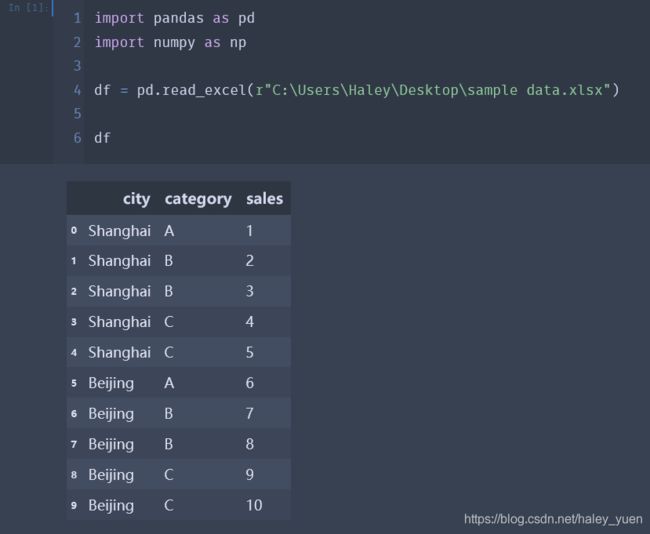Click Shanghai cell in row index 2
Image resolution: width=650 pixels, height=534 pixels.
[x=119, y=291]
